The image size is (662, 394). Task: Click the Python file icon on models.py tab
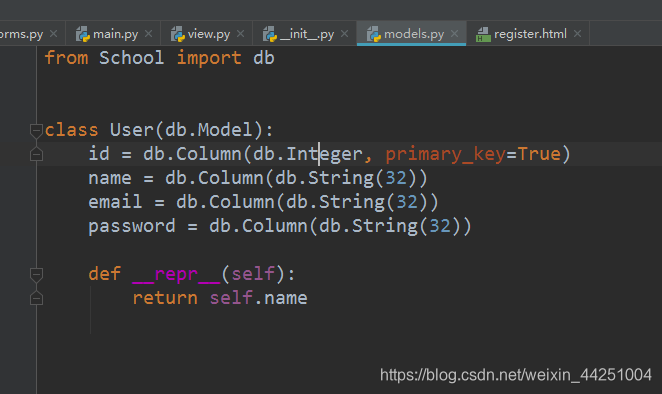point(374,34)
